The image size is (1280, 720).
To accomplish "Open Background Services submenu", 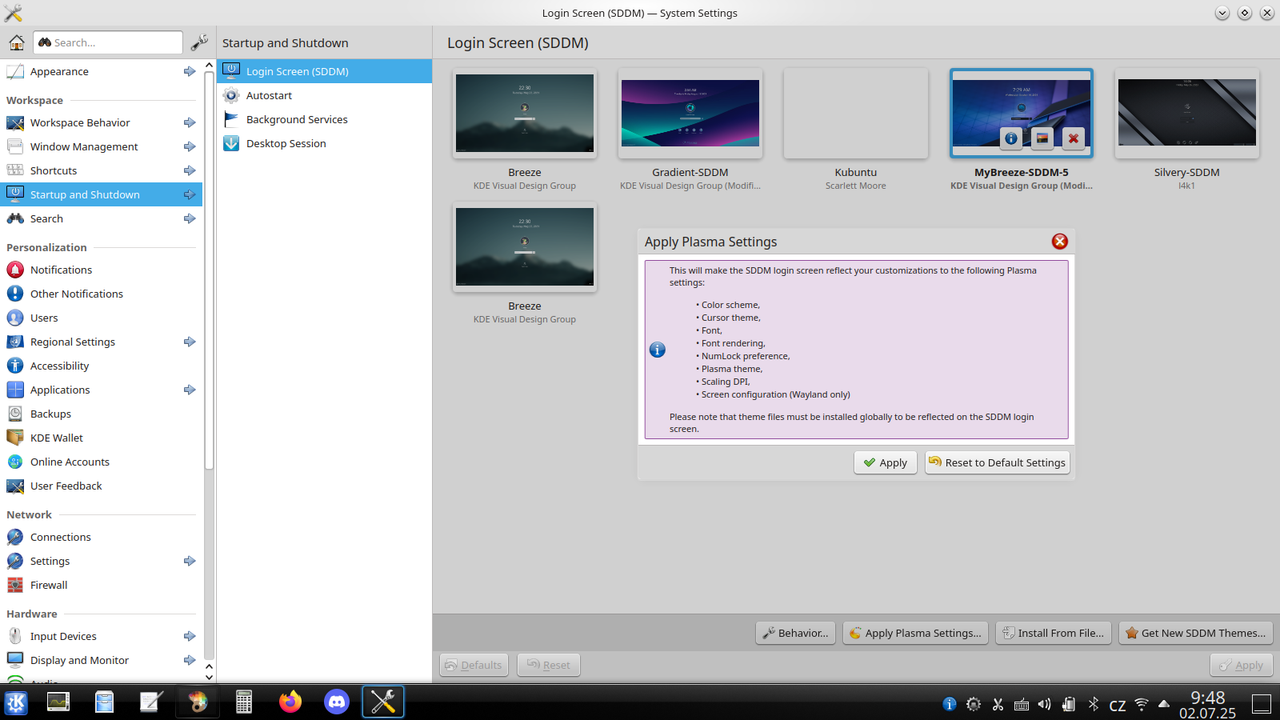I will (x=325, y=119).
